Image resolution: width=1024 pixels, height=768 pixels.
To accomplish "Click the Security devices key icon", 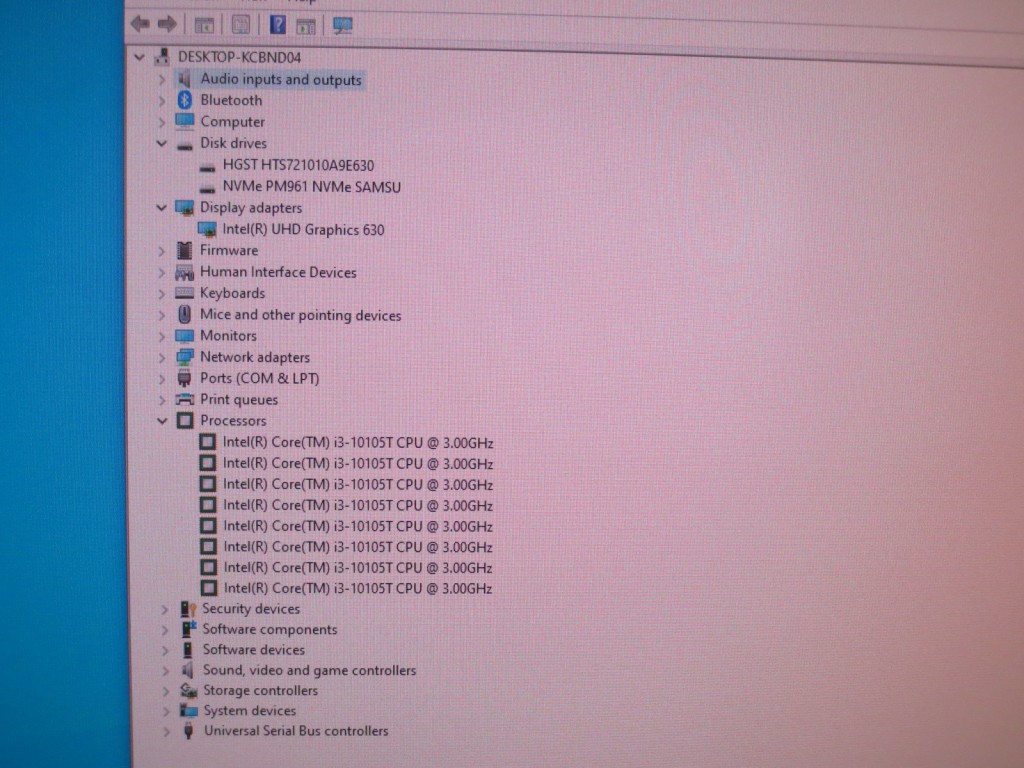I will pyautogui.click(x=188, y=609).
